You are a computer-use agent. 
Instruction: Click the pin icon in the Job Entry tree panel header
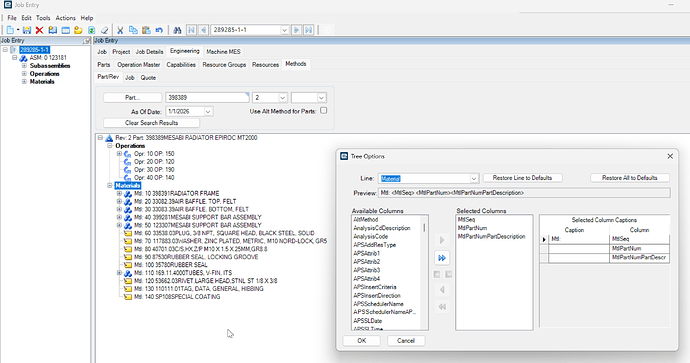tap(87, 40)
